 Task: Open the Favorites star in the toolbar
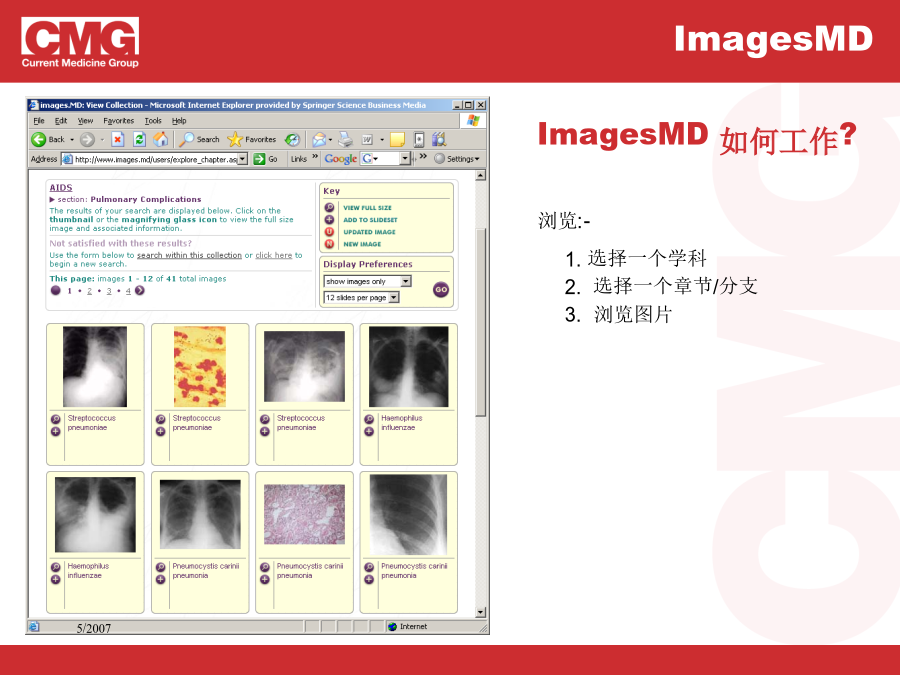coord(251,139)
